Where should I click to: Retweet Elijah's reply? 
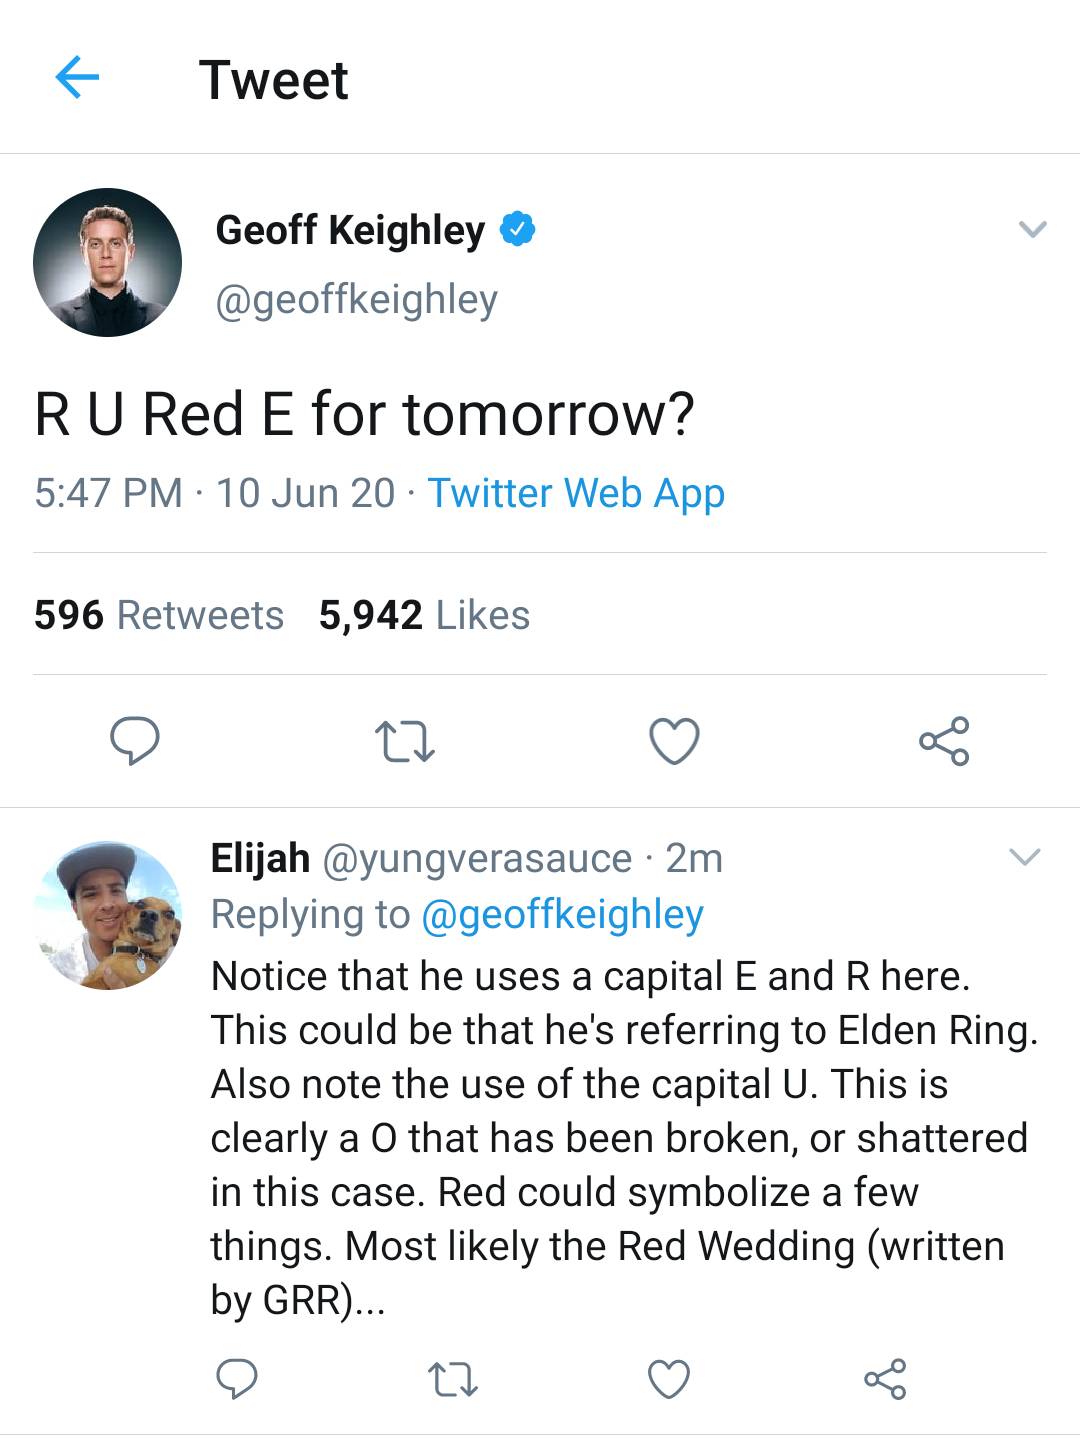pyautogui.click(x=453, y=1379)
